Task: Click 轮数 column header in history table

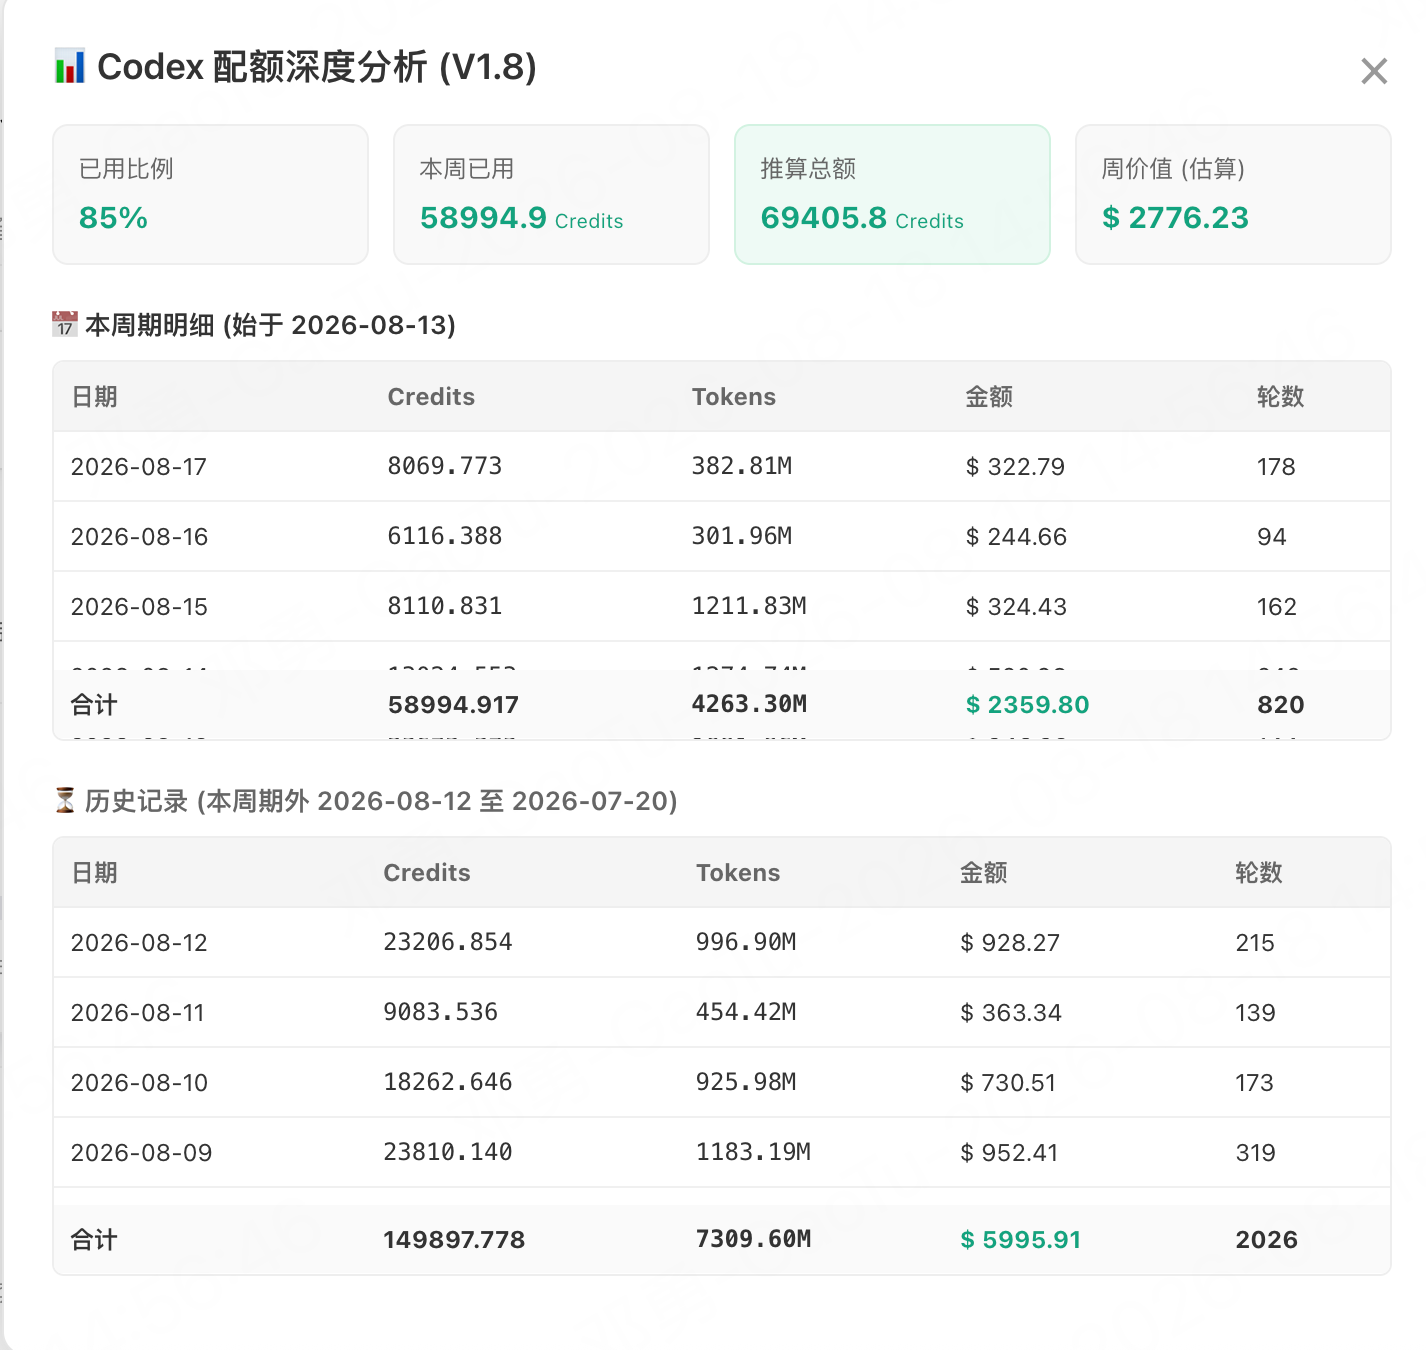Action: pos(1258,873)
